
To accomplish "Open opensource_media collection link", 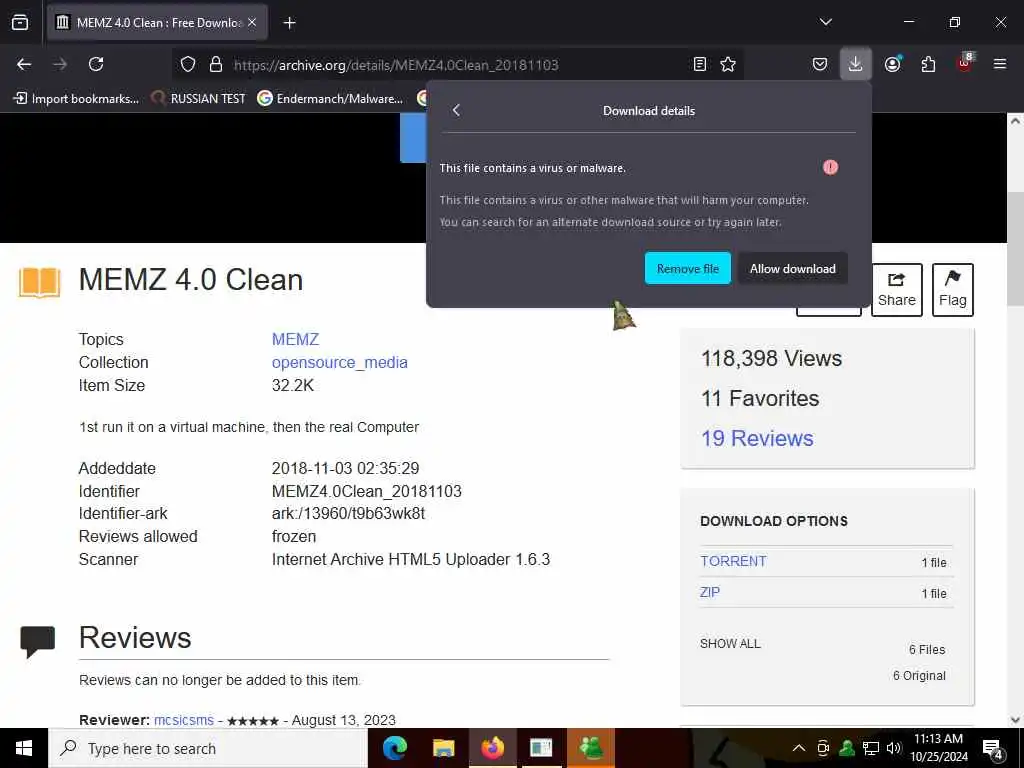I will click(340, 362).
